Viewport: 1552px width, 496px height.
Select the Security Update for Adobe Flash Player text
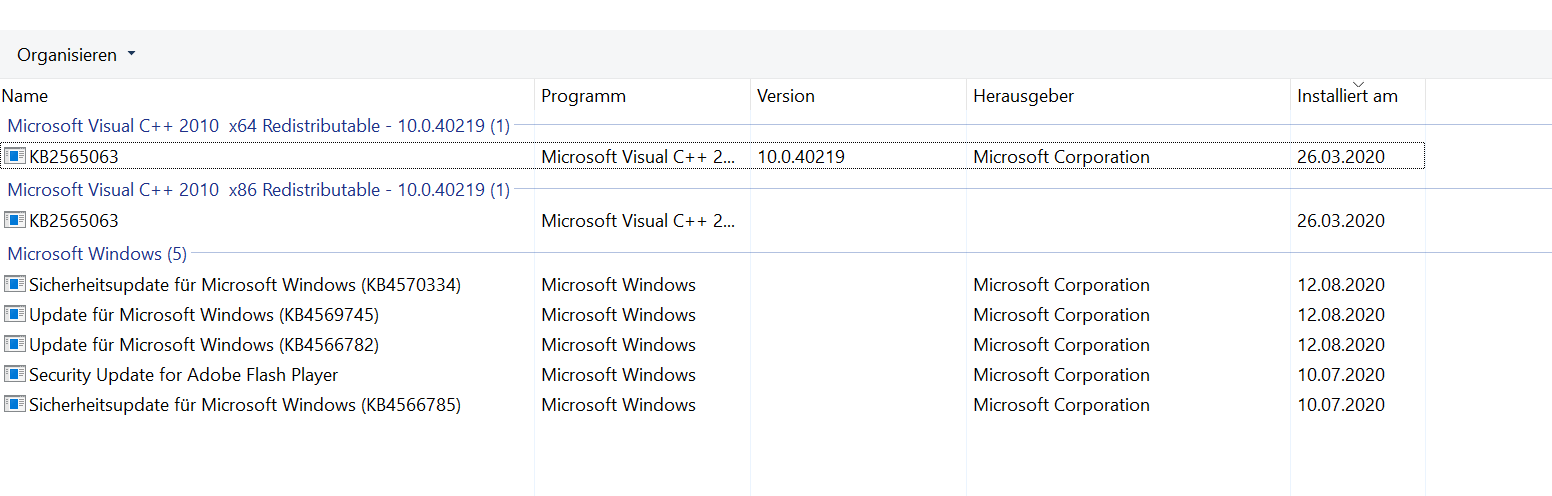pos(184,375)
